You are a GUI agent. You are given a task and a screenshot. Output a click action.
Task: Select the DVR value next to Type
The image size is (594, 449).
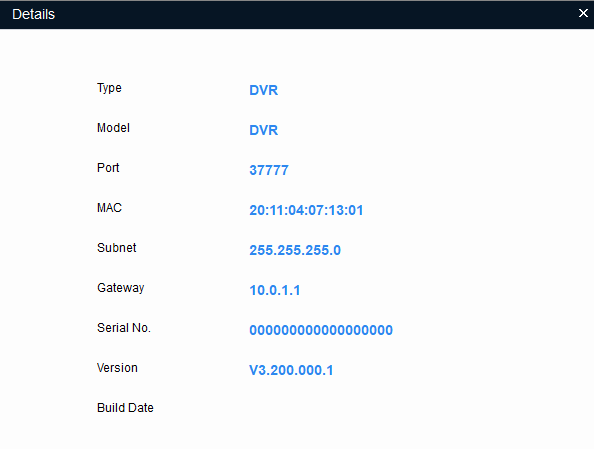coord(264,90)
